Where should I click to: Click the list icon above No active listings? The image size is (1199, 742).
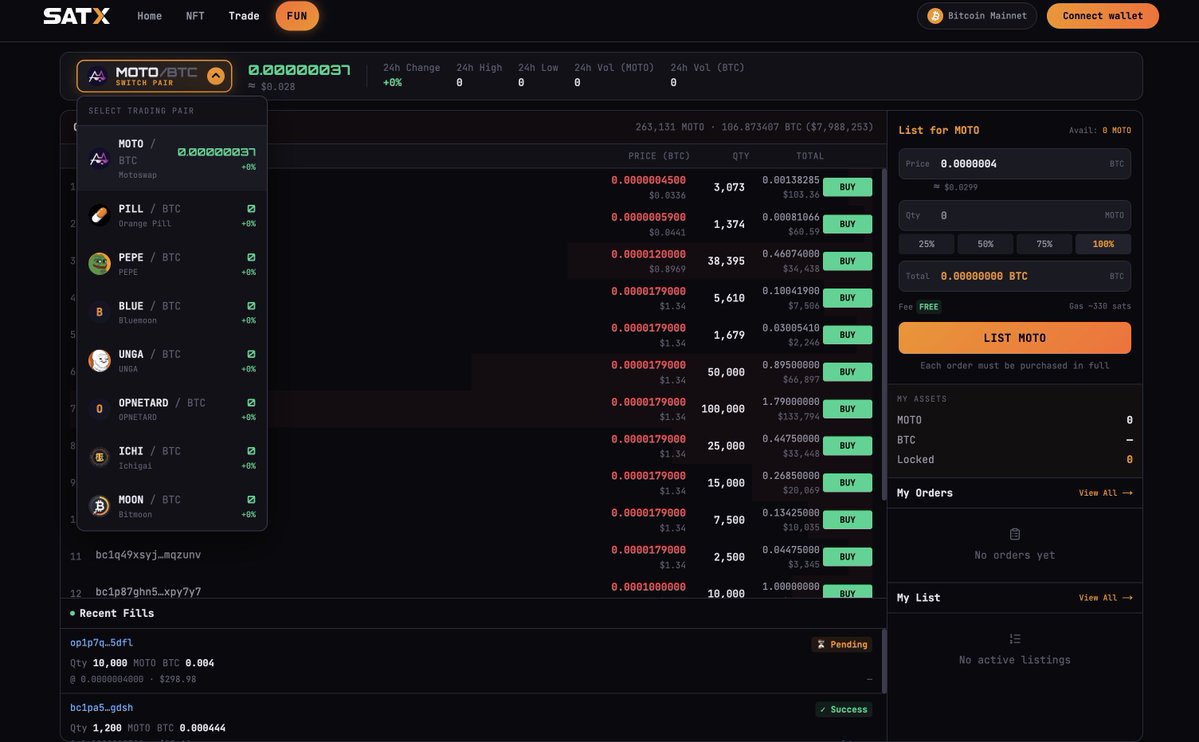click(1015, 639)
